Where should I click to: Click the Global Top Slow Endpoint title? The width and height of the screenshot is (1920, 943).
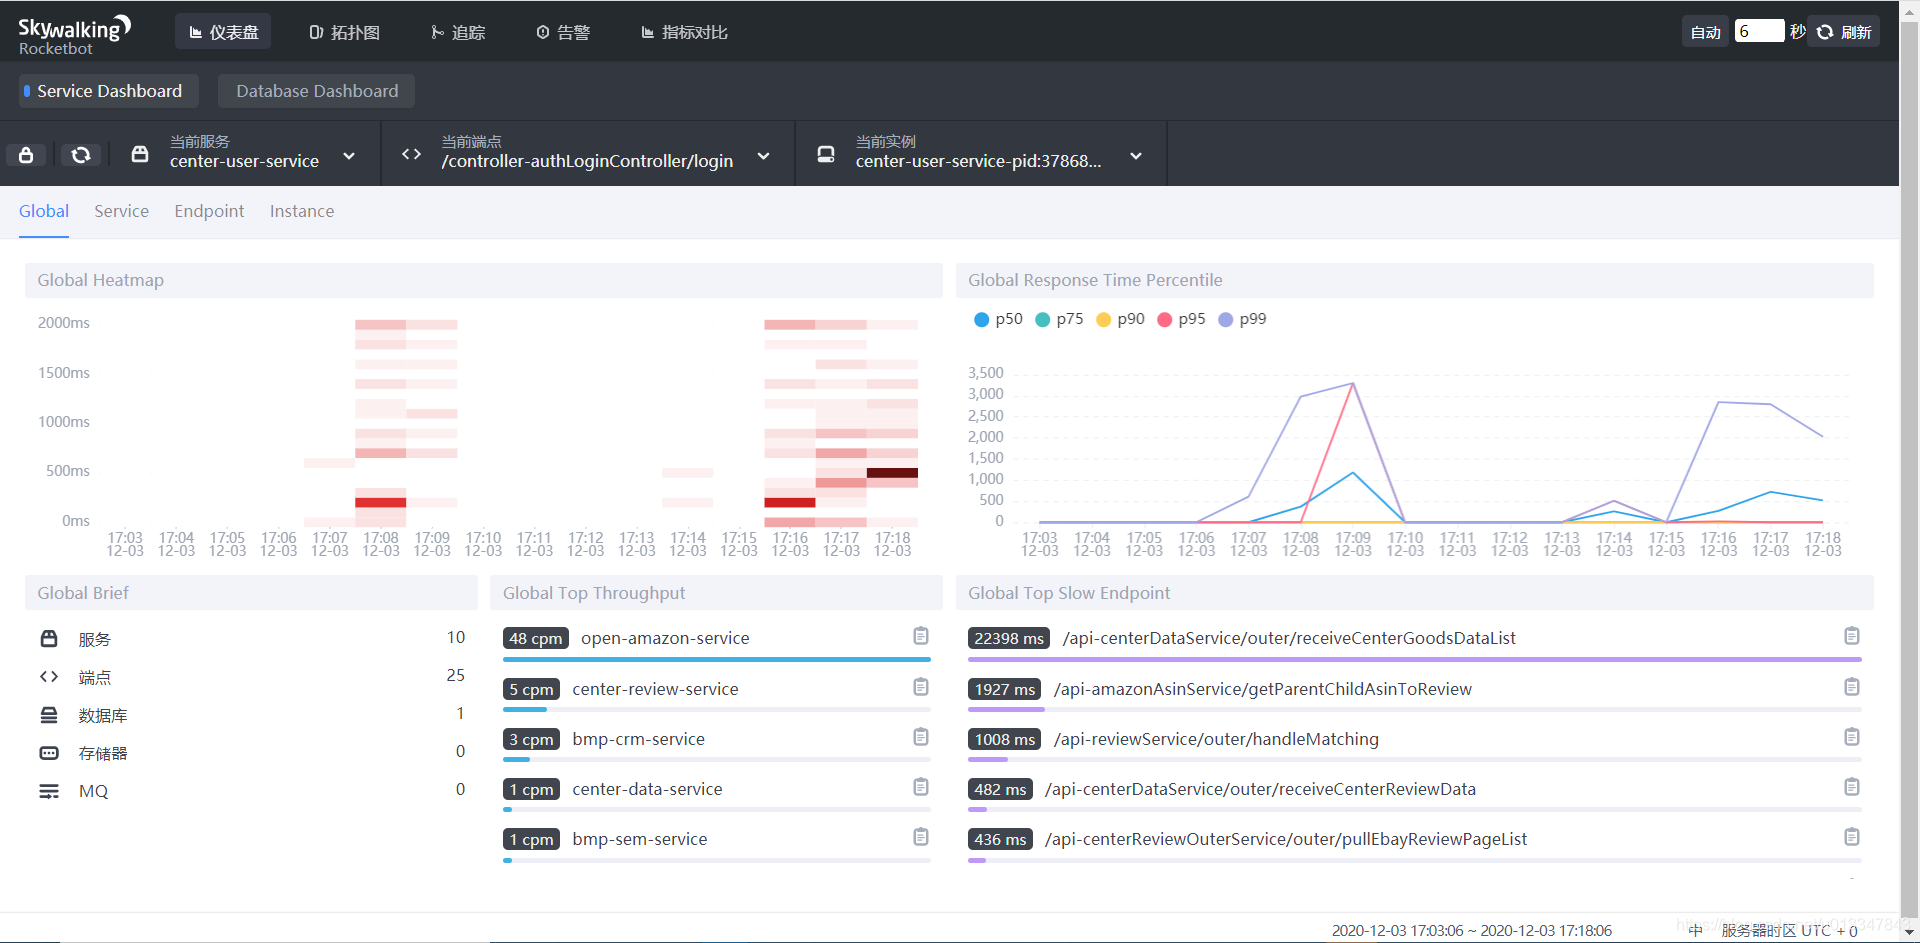point(1069,593)
